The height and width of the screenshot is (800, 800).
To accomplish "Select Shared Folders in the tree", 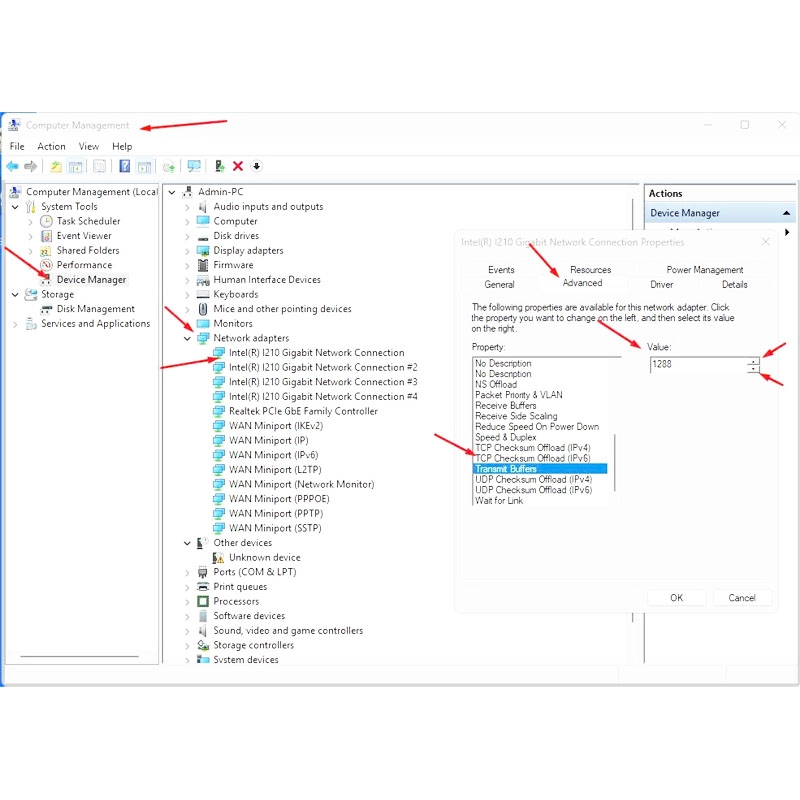I will 88,251.
